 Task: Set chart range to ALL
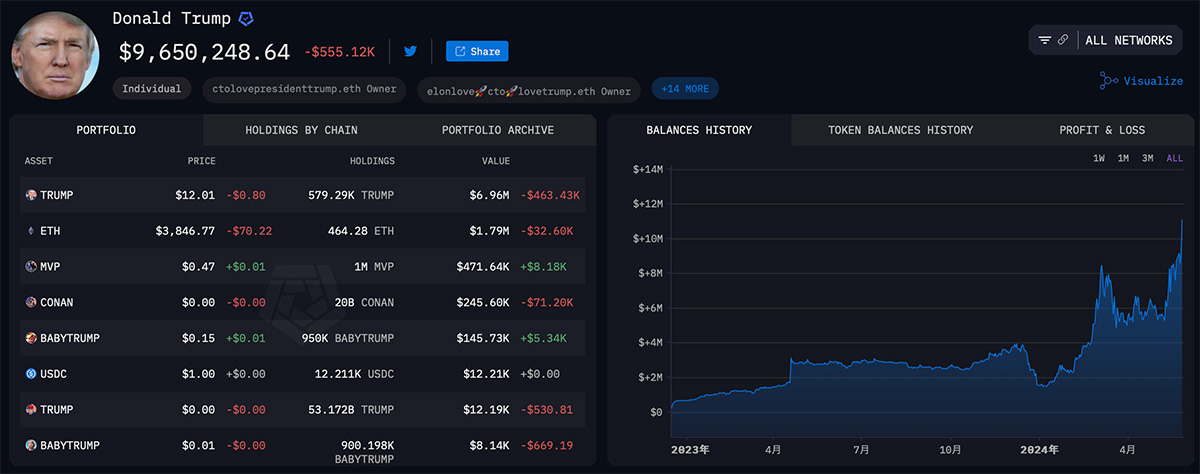click(1174, 158)
